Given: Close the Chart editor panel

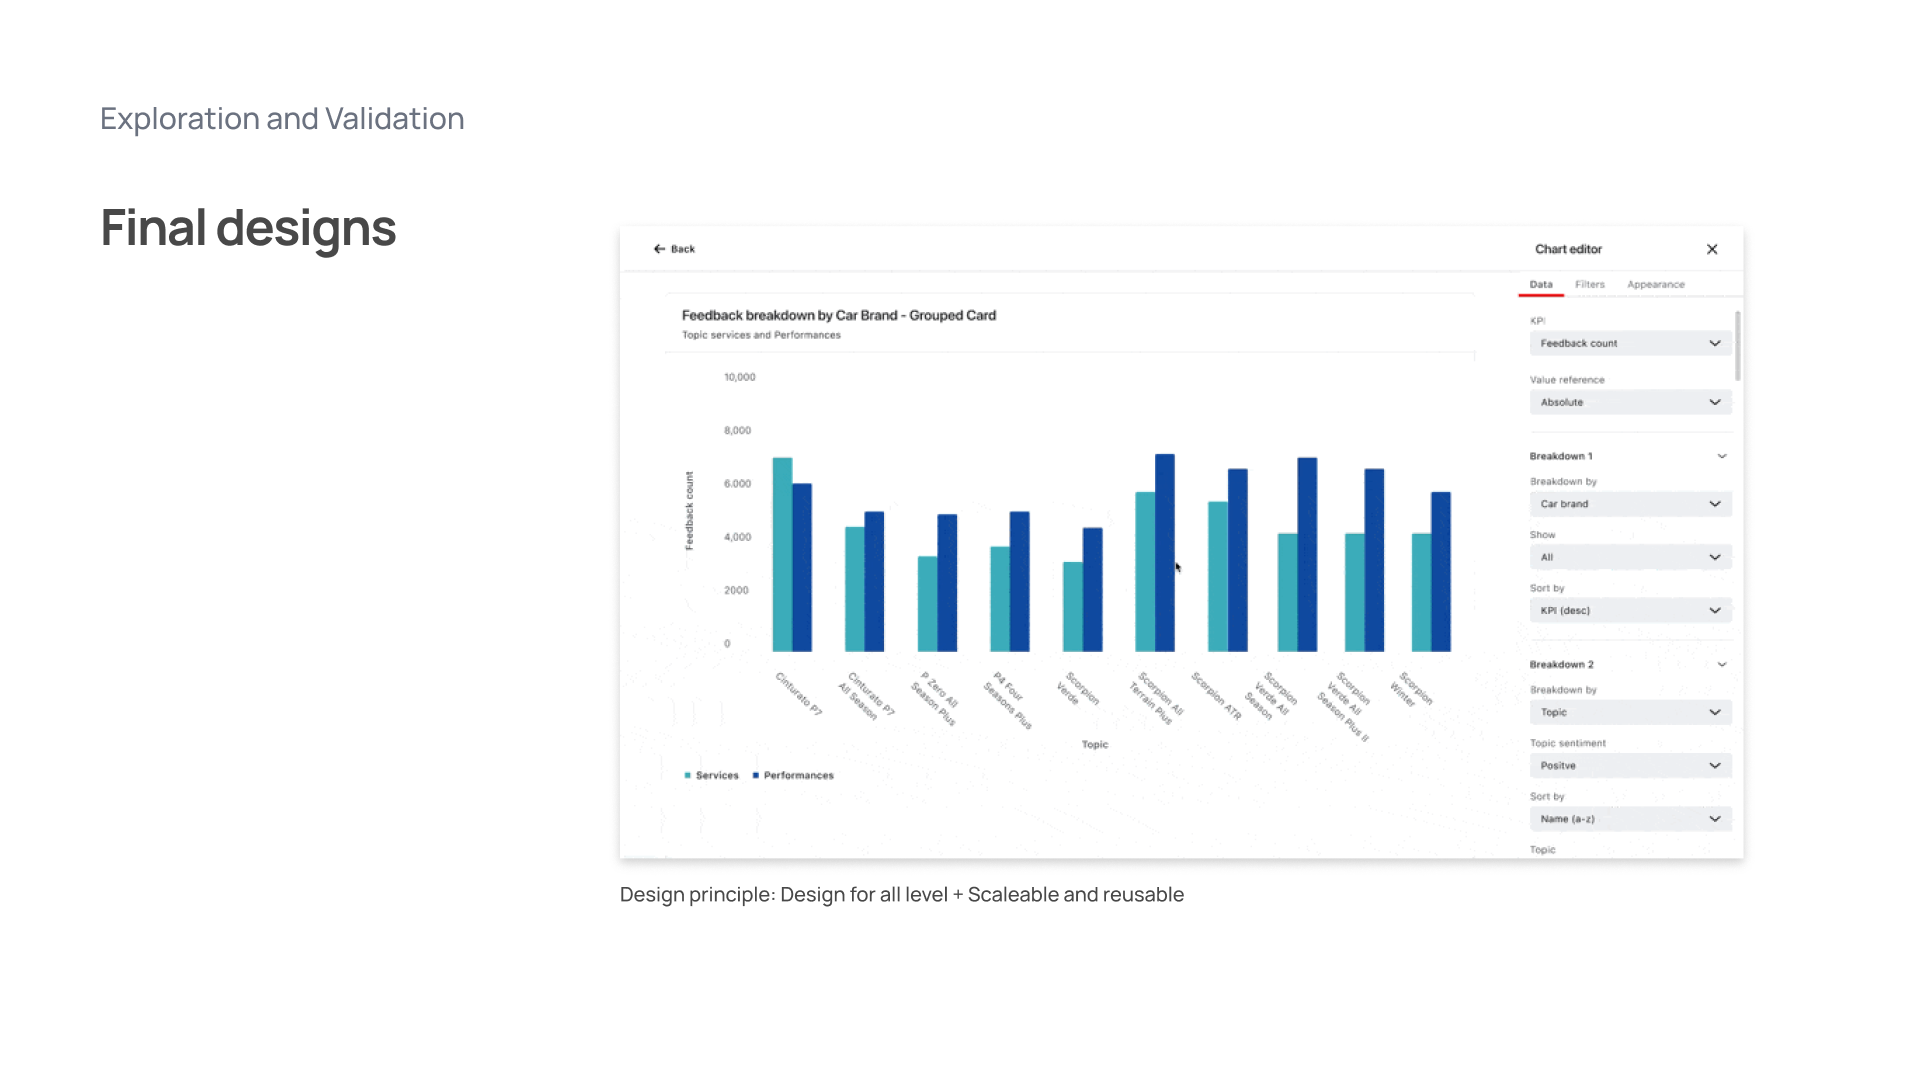Looking at the screenshot, I should point(1712,249).
